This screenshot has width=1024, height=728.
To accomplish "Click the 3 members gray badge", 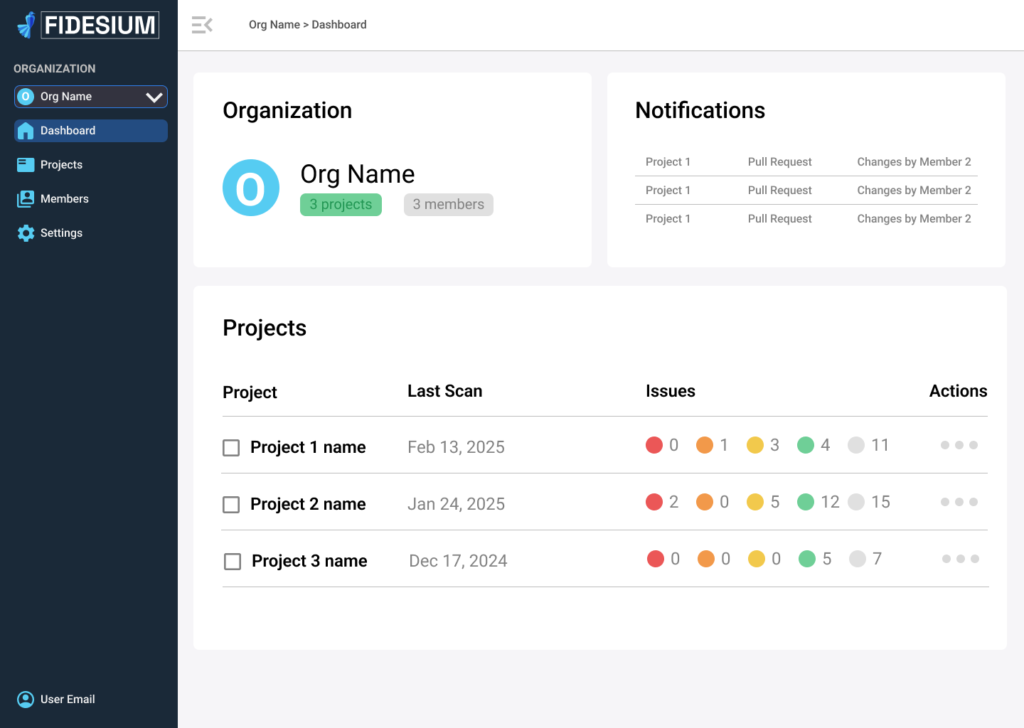I will pyautogui.click(x=449, y=204).
